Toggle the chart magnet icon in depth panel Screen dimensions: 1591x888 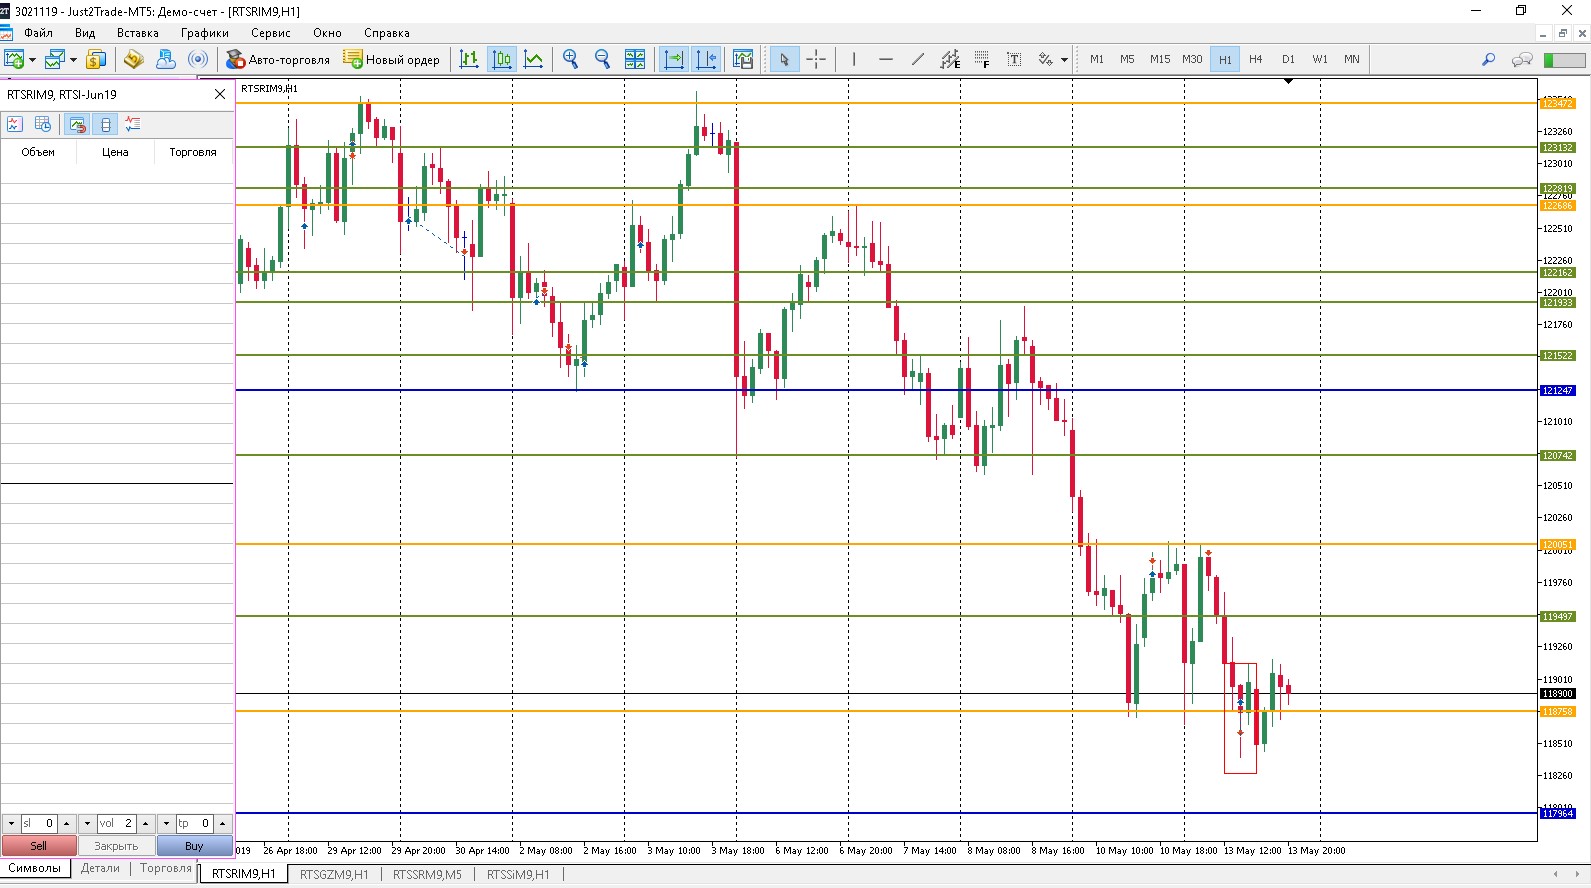pyautogui.click(x=77, y=124)
